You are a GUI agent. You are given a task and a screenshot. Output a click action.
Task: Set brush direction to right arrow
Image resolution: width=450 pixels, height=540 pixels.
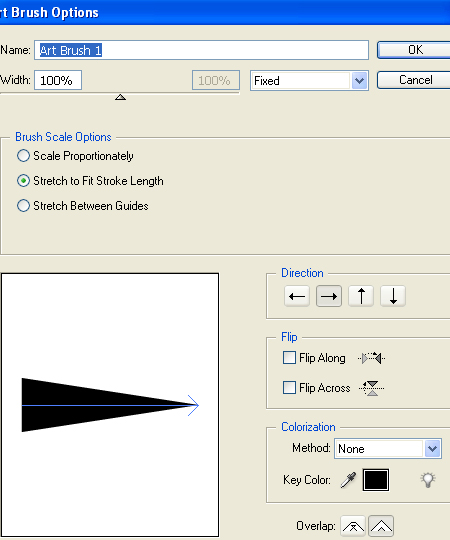329,296
